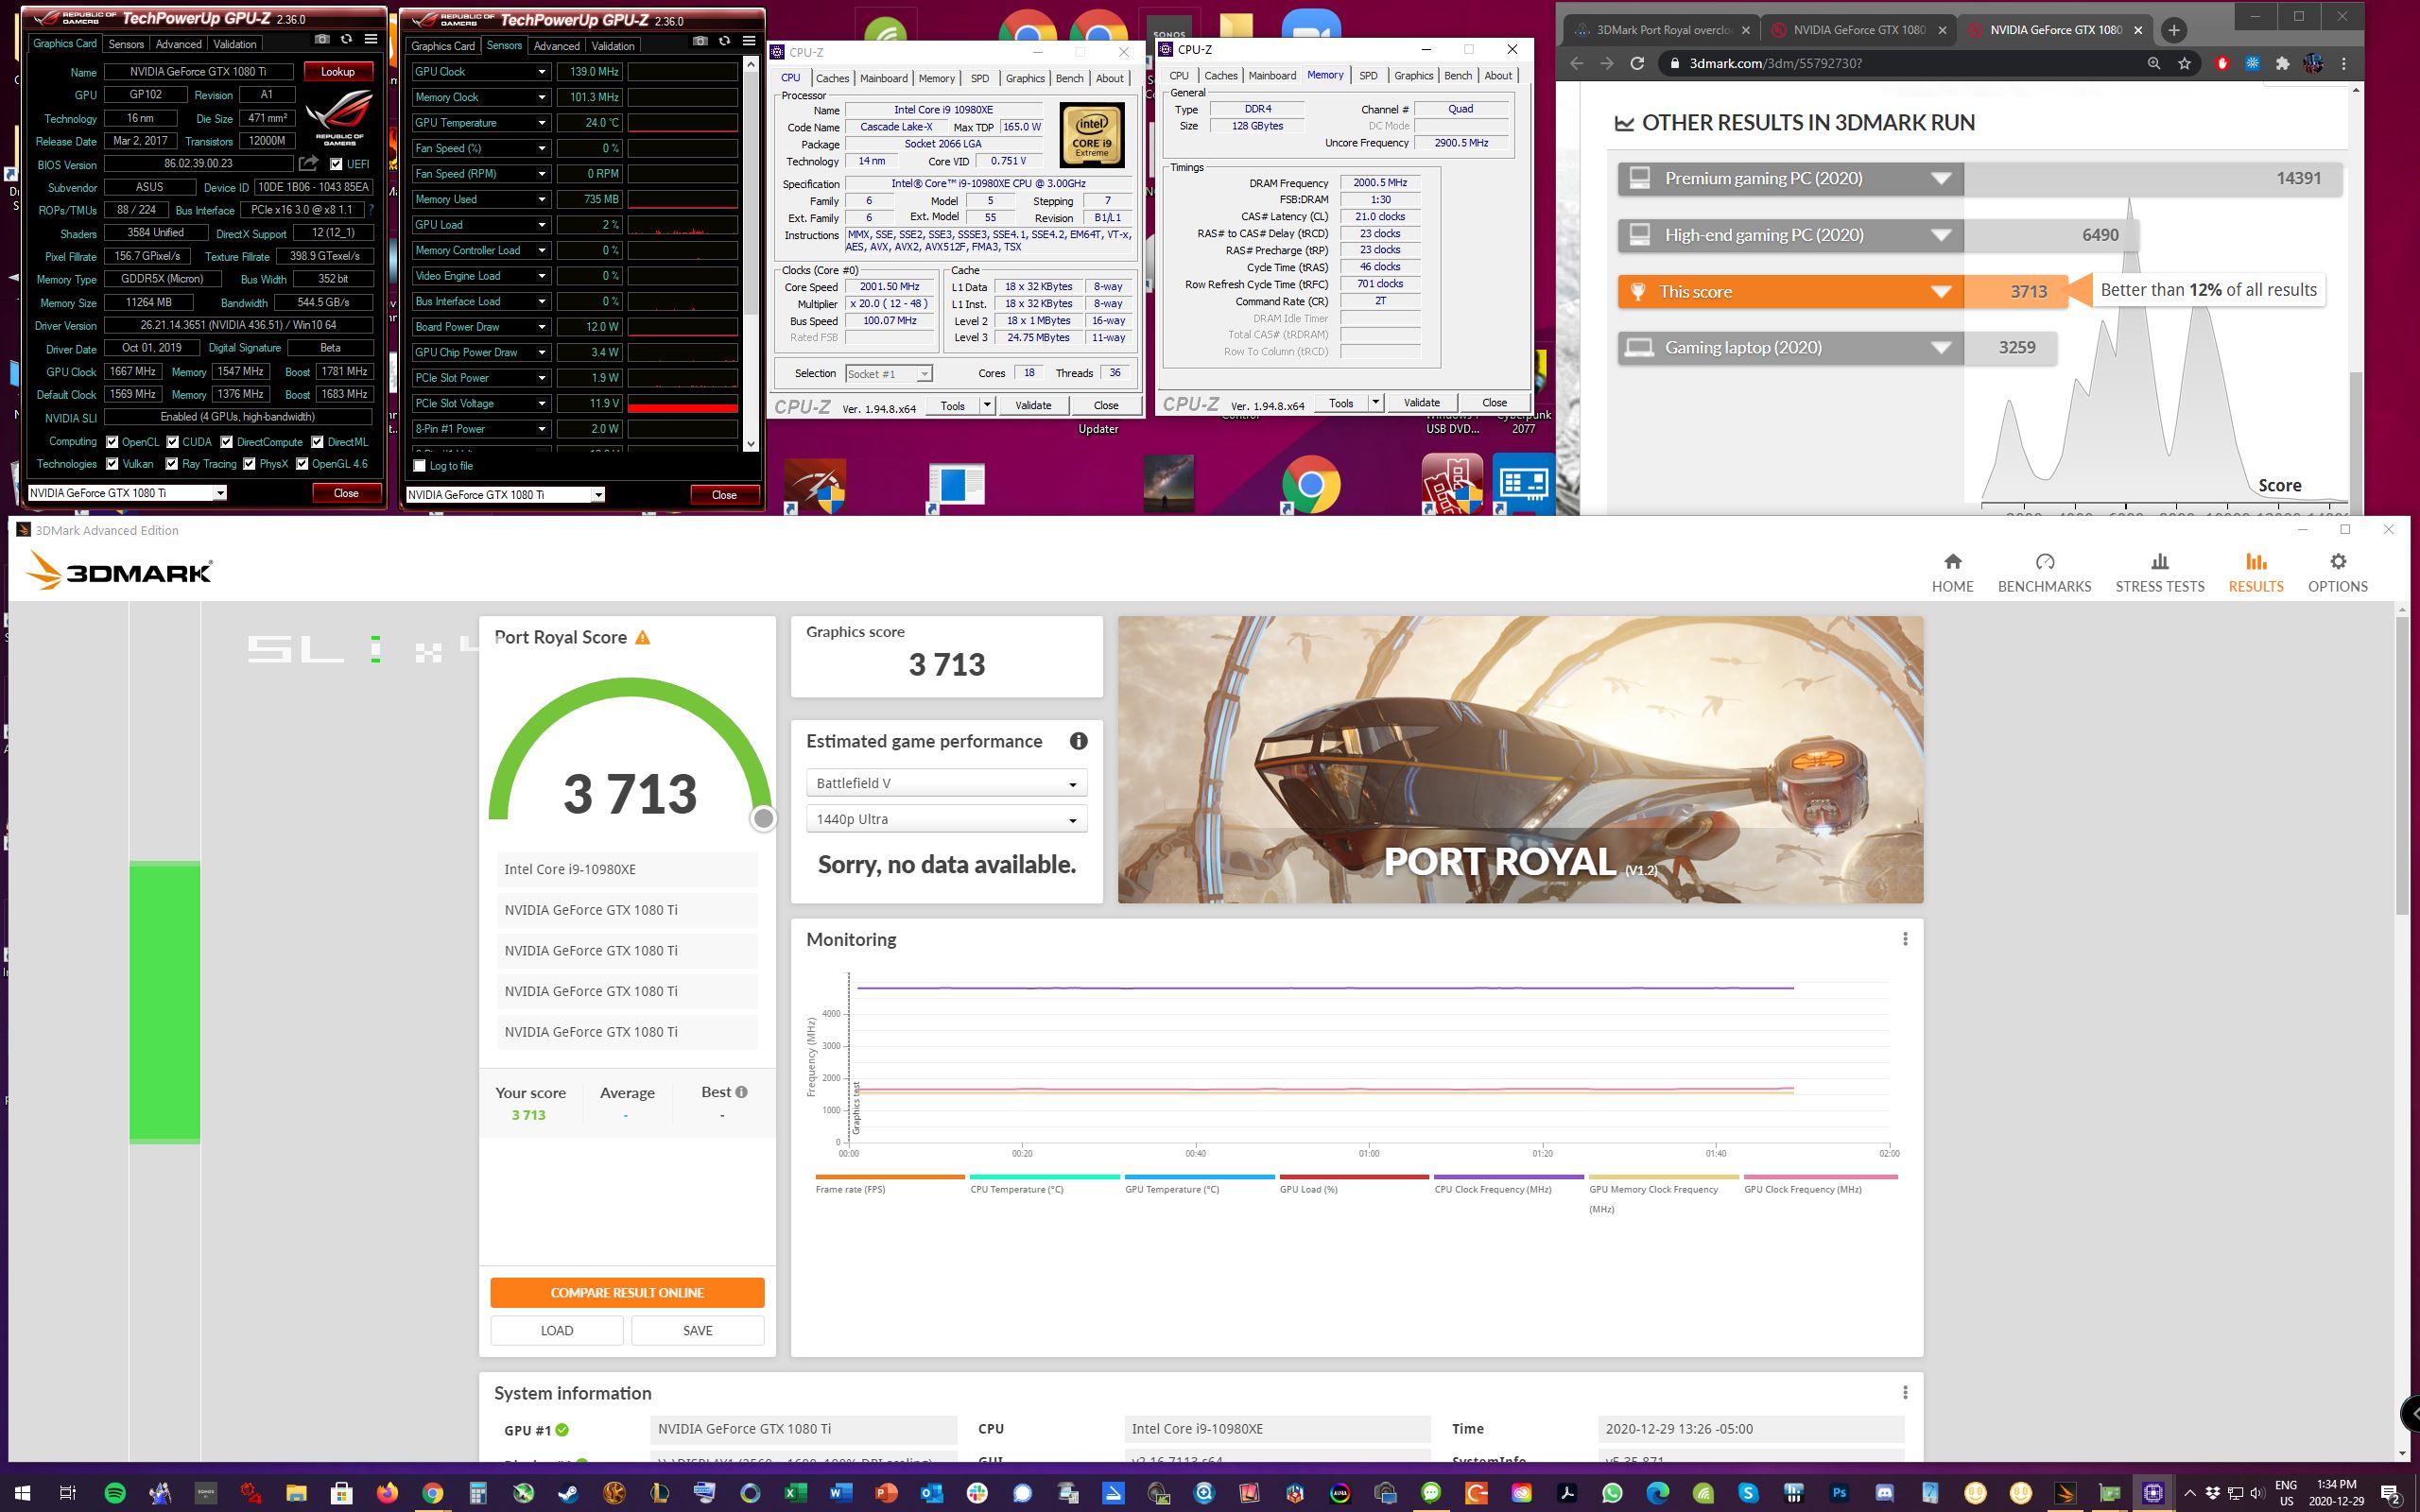The image size is (2420, 1512).
Task: Click the BIOS share/export icon in GPU-Z
Action: (309, 163)
